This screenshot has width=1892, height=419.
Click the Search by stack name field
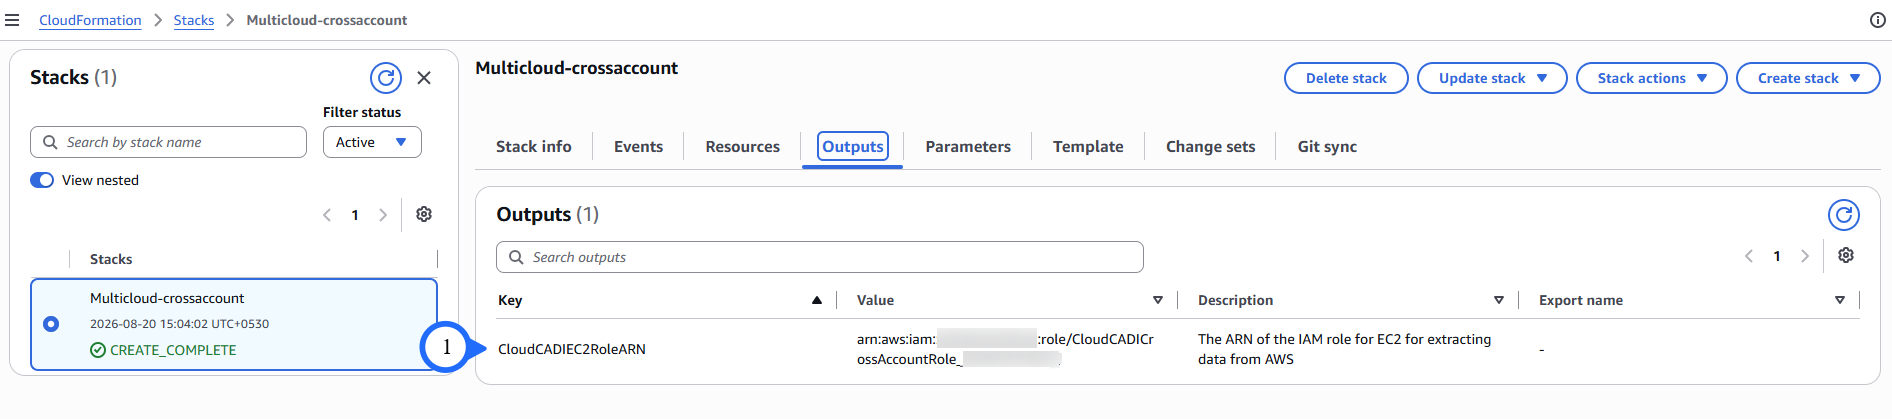[168, 142]
